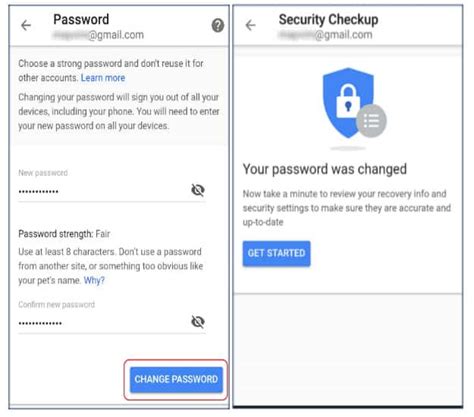Viewport: 474px width, 417px height.
Task: Click the Security Checkup page title
Action: click(328, 19)
